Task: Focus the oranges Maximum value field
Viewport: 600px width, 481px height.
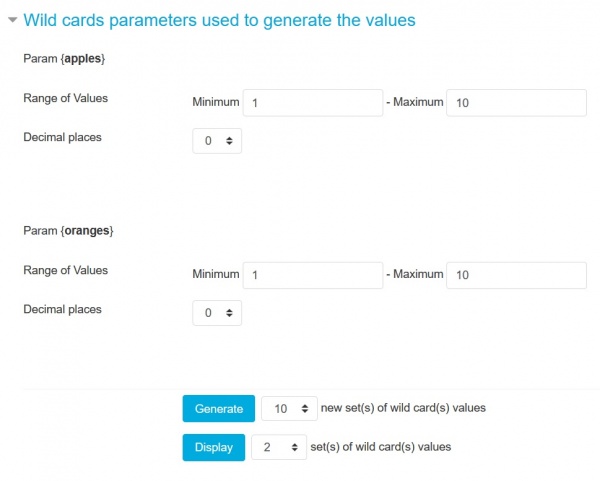Action: (x=515, y=275)
